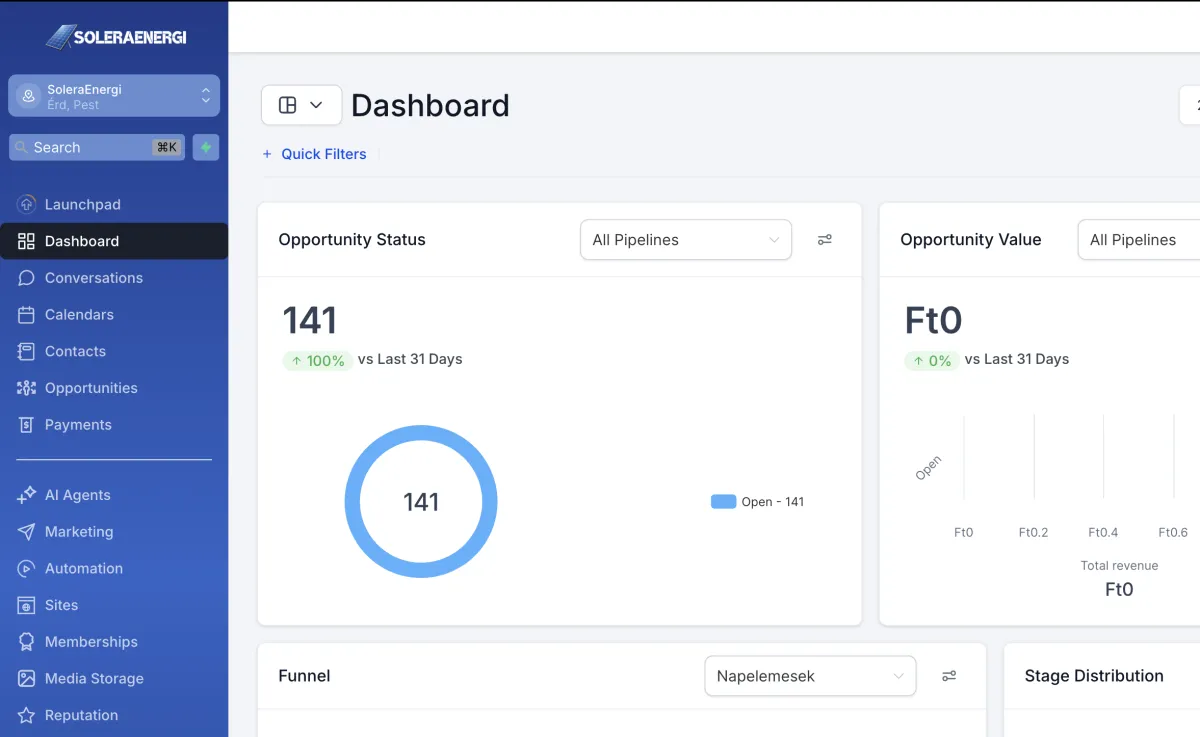Viewport: 1200px width, 737px height.
Task: Click the blue Open legend swatch
Action: (723, 502)
